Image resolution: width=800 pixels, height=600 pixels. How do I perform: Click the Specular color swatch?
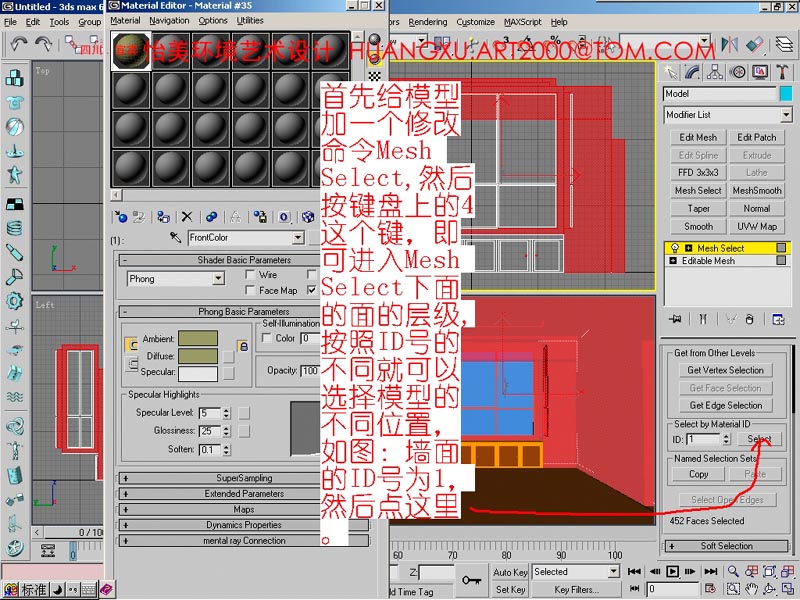(x=198, y=373)
